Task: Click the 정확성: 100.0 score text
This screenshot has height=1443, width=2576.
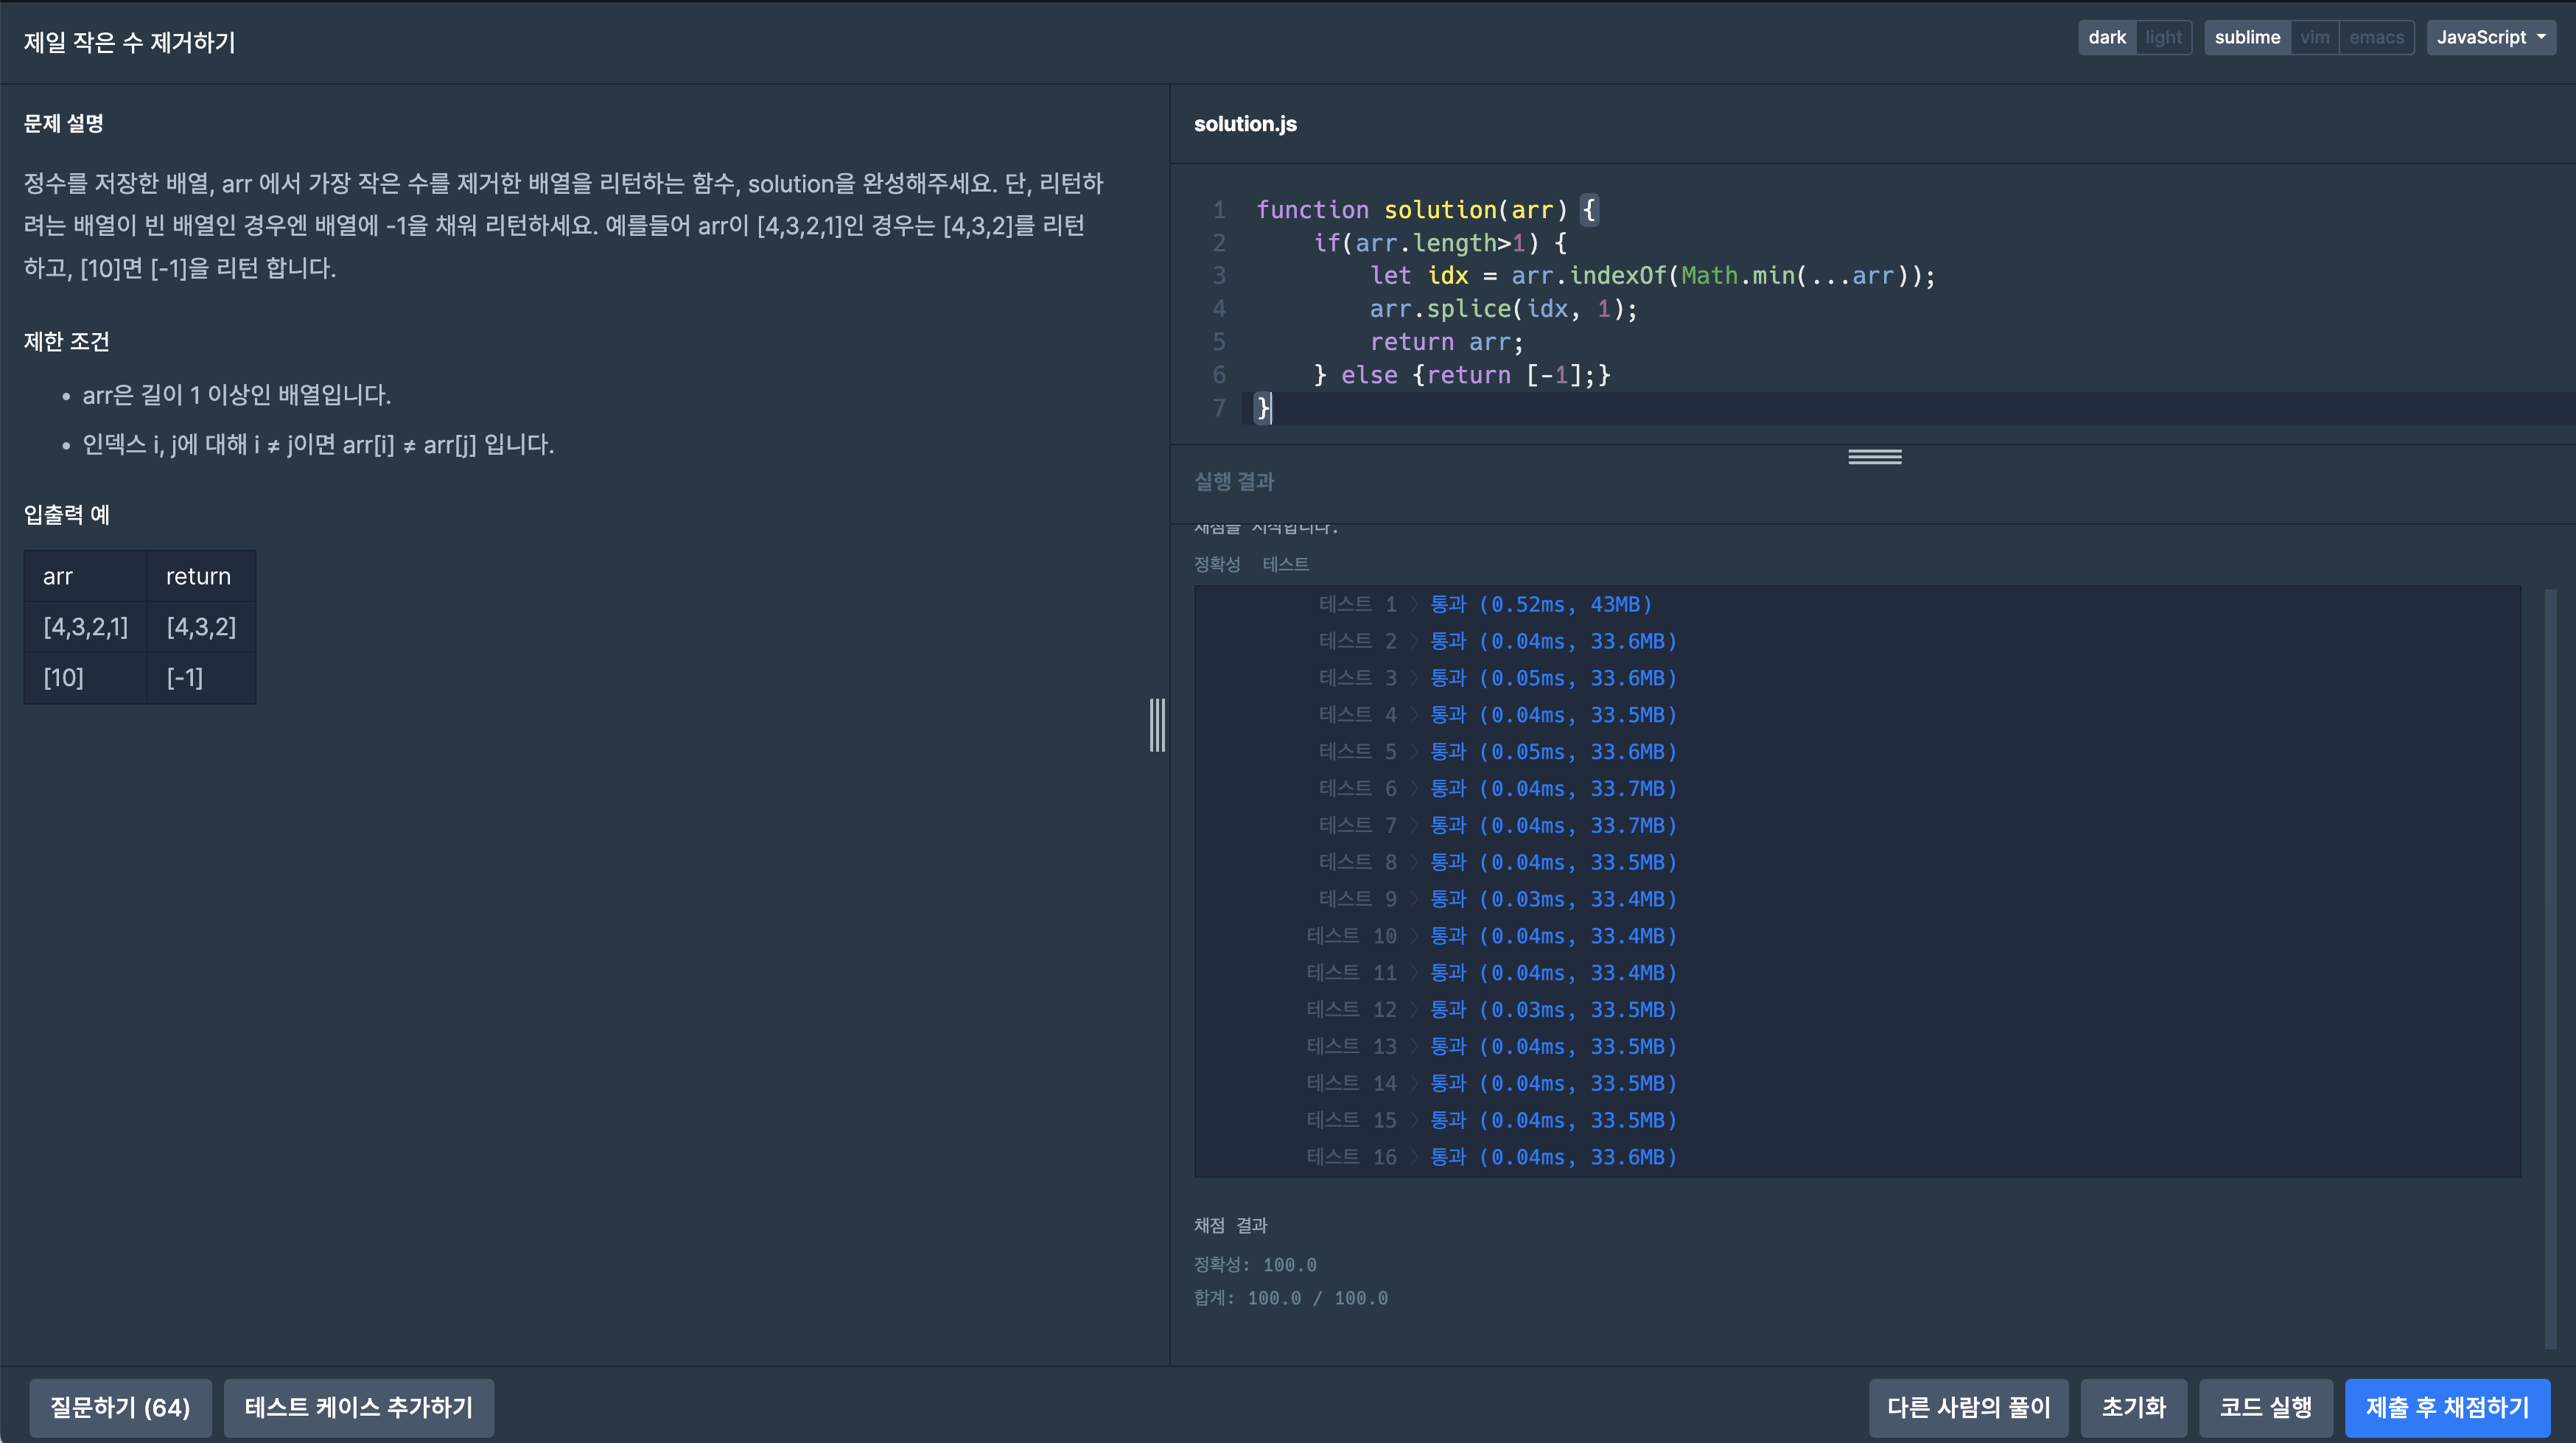Action: [1255, 1265]
